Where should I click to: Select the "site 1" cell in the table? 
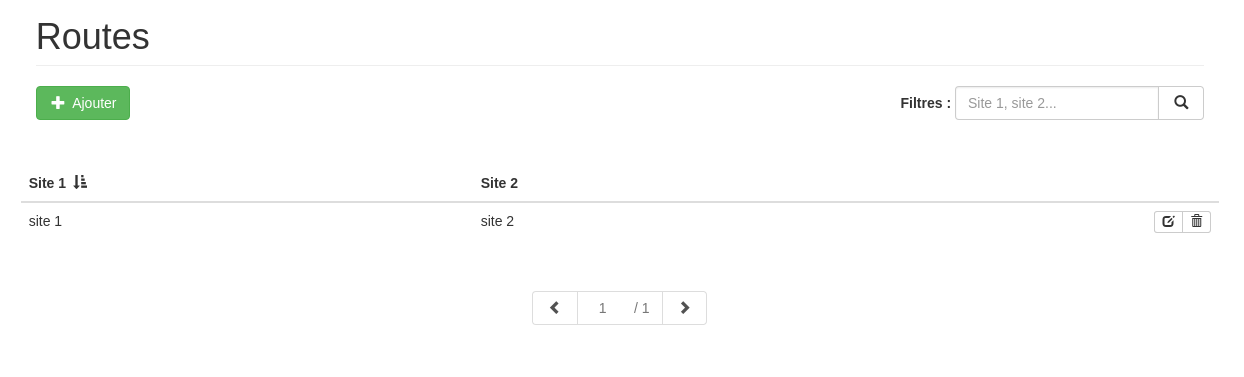coord(45,221)
